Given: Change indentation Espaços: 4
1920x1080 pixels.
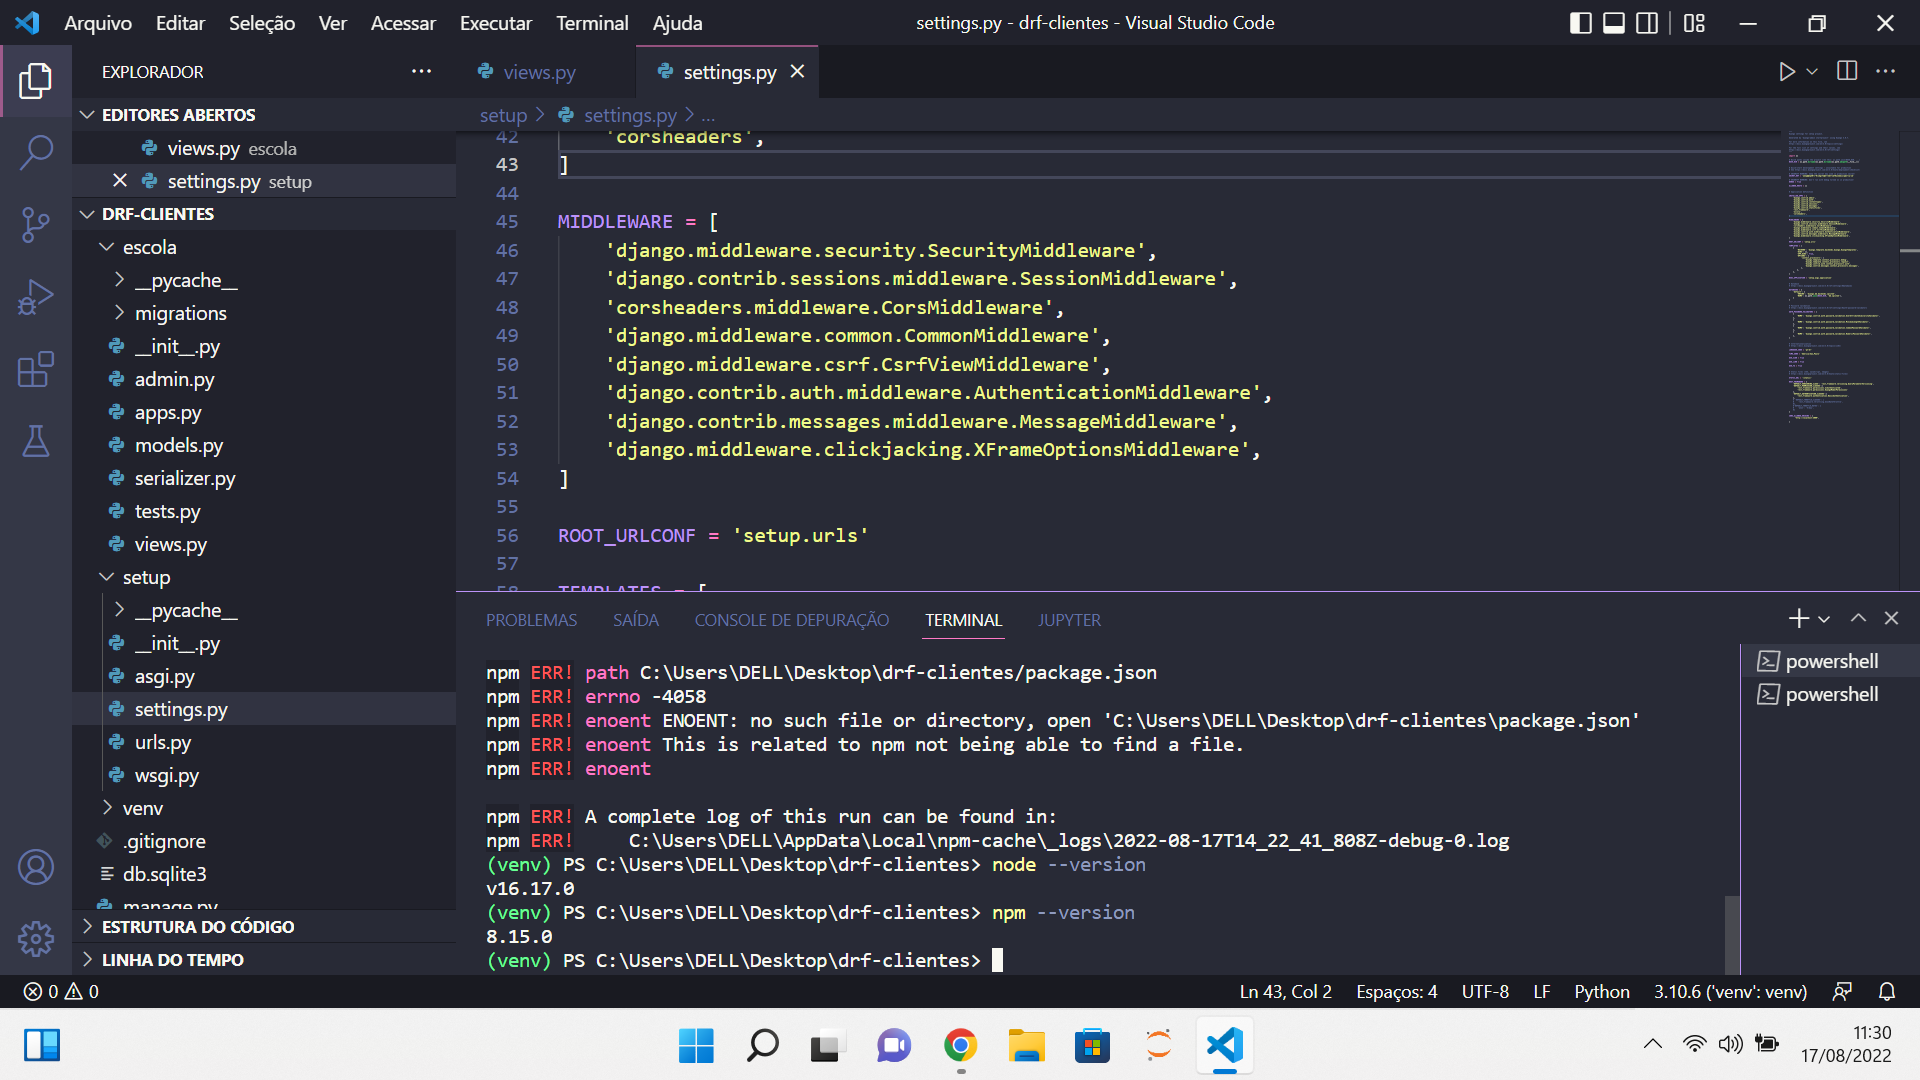Looking at the screenshot, I should pyautogui.click(x=1397, y=992).
